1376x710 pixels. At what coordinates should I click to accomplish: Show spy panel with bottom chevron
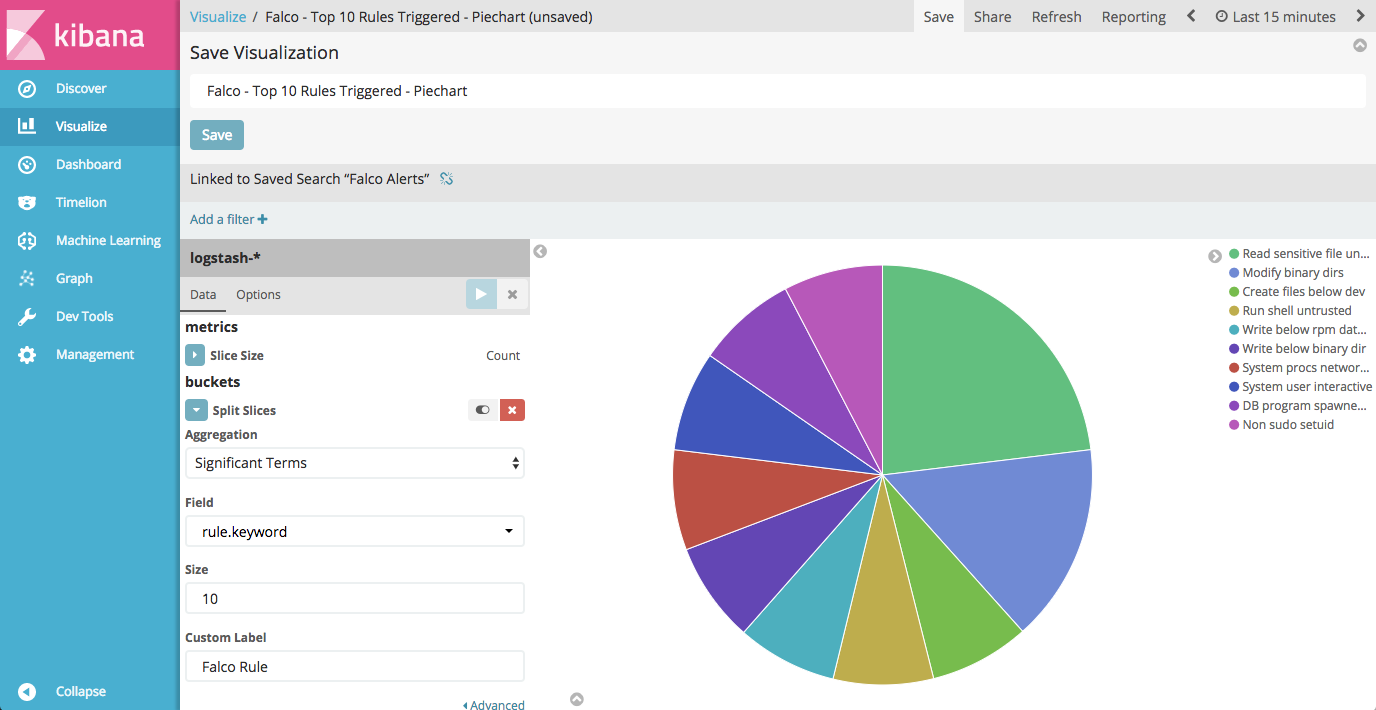pos(577,699)
